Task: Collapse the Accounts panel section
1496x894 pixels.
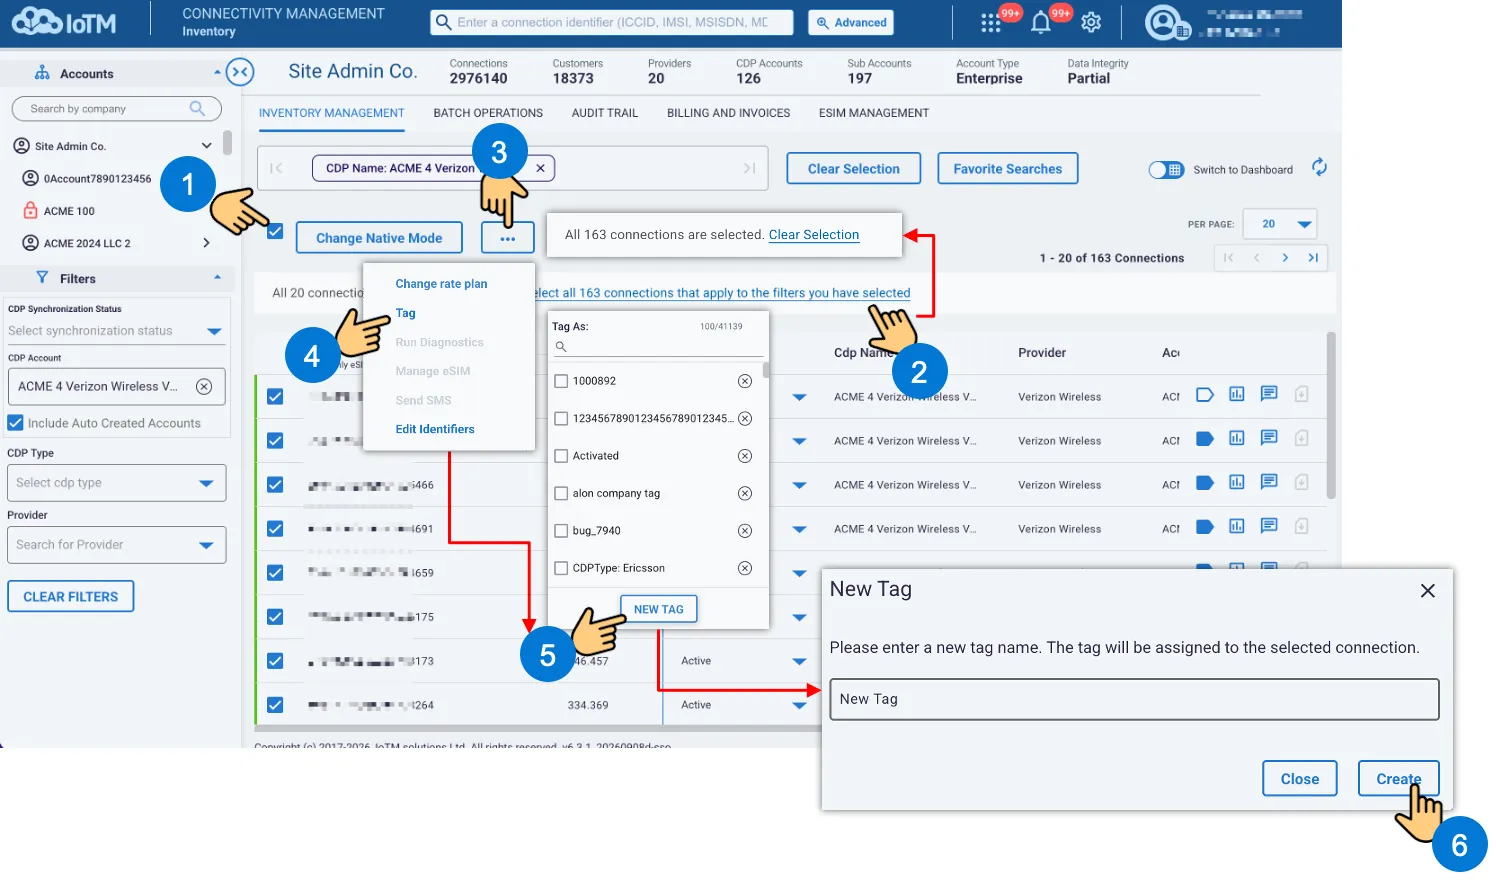Action: (x=217, y=73)
